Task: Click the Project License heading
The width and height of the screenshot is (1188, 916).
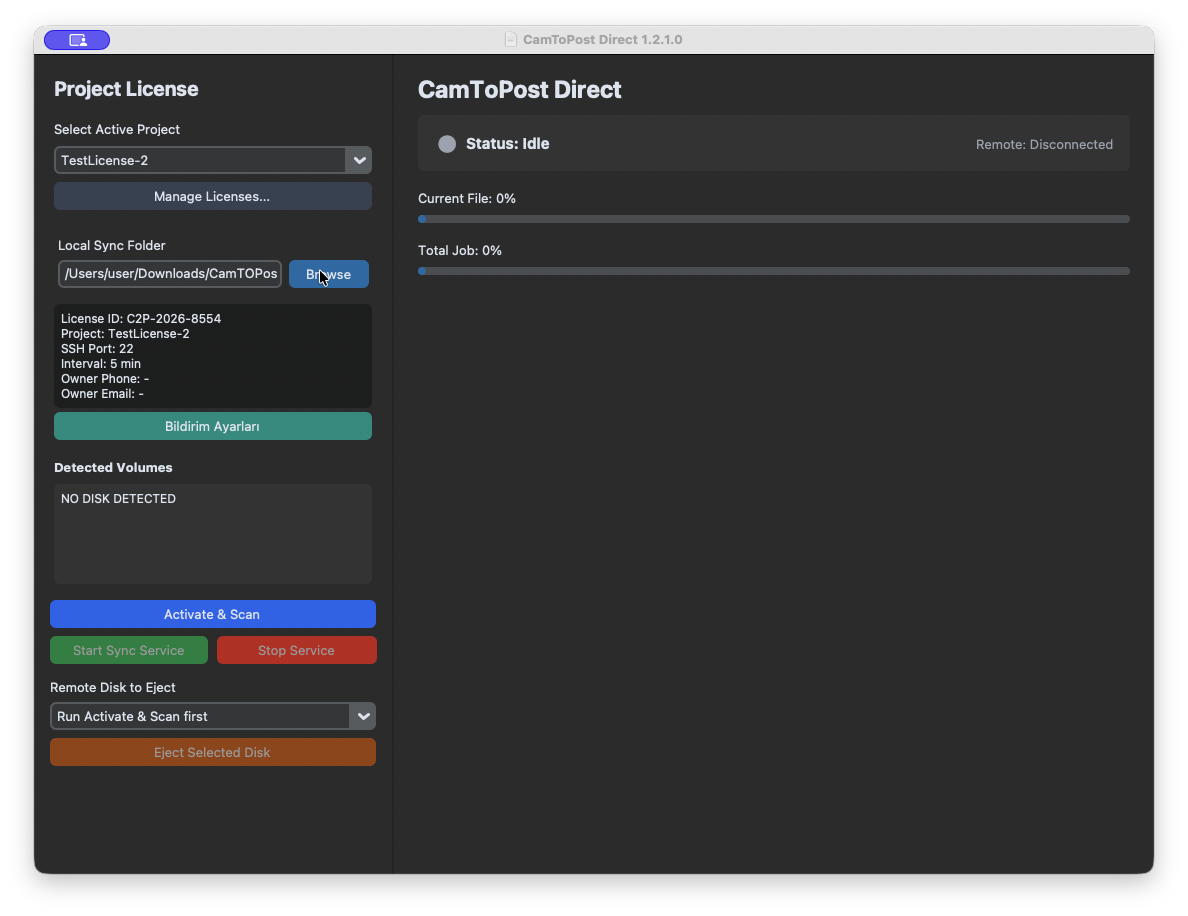Action: tap(126, 89)
